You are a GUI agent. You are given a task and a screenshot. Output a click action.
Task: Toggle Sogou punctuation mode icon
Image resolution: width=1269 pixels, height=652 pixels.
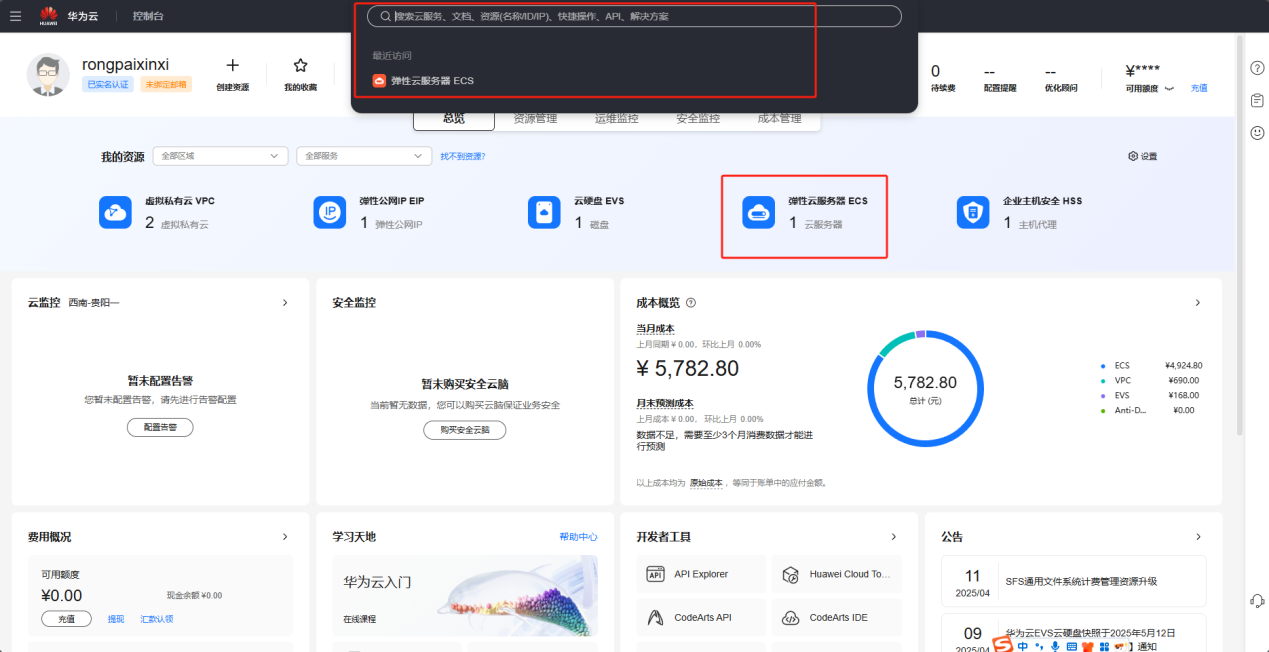click(1040, 646)
